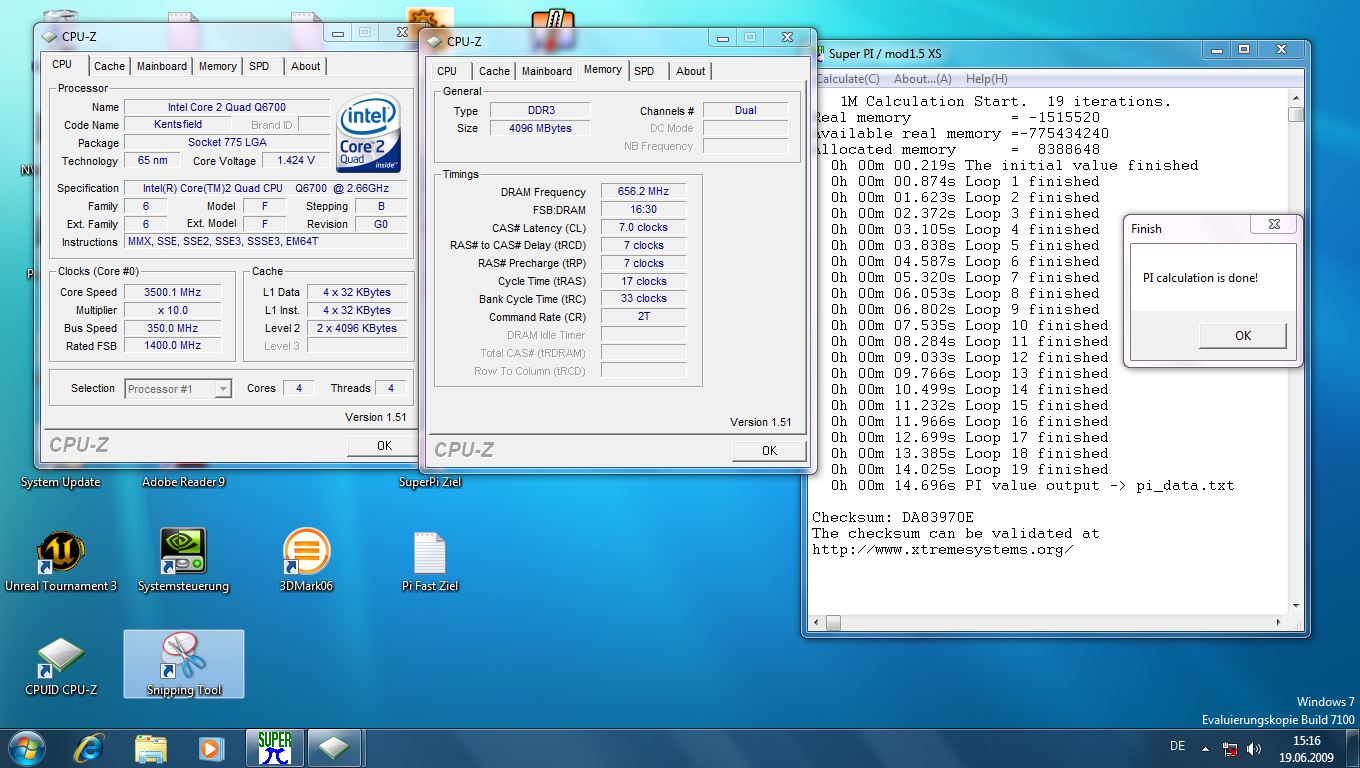This screenshot has width=1360, height=768.
Task: Click the Rated FSB value 1400.0 MHz
Action: pyautogui.click(x=172, y=345)
